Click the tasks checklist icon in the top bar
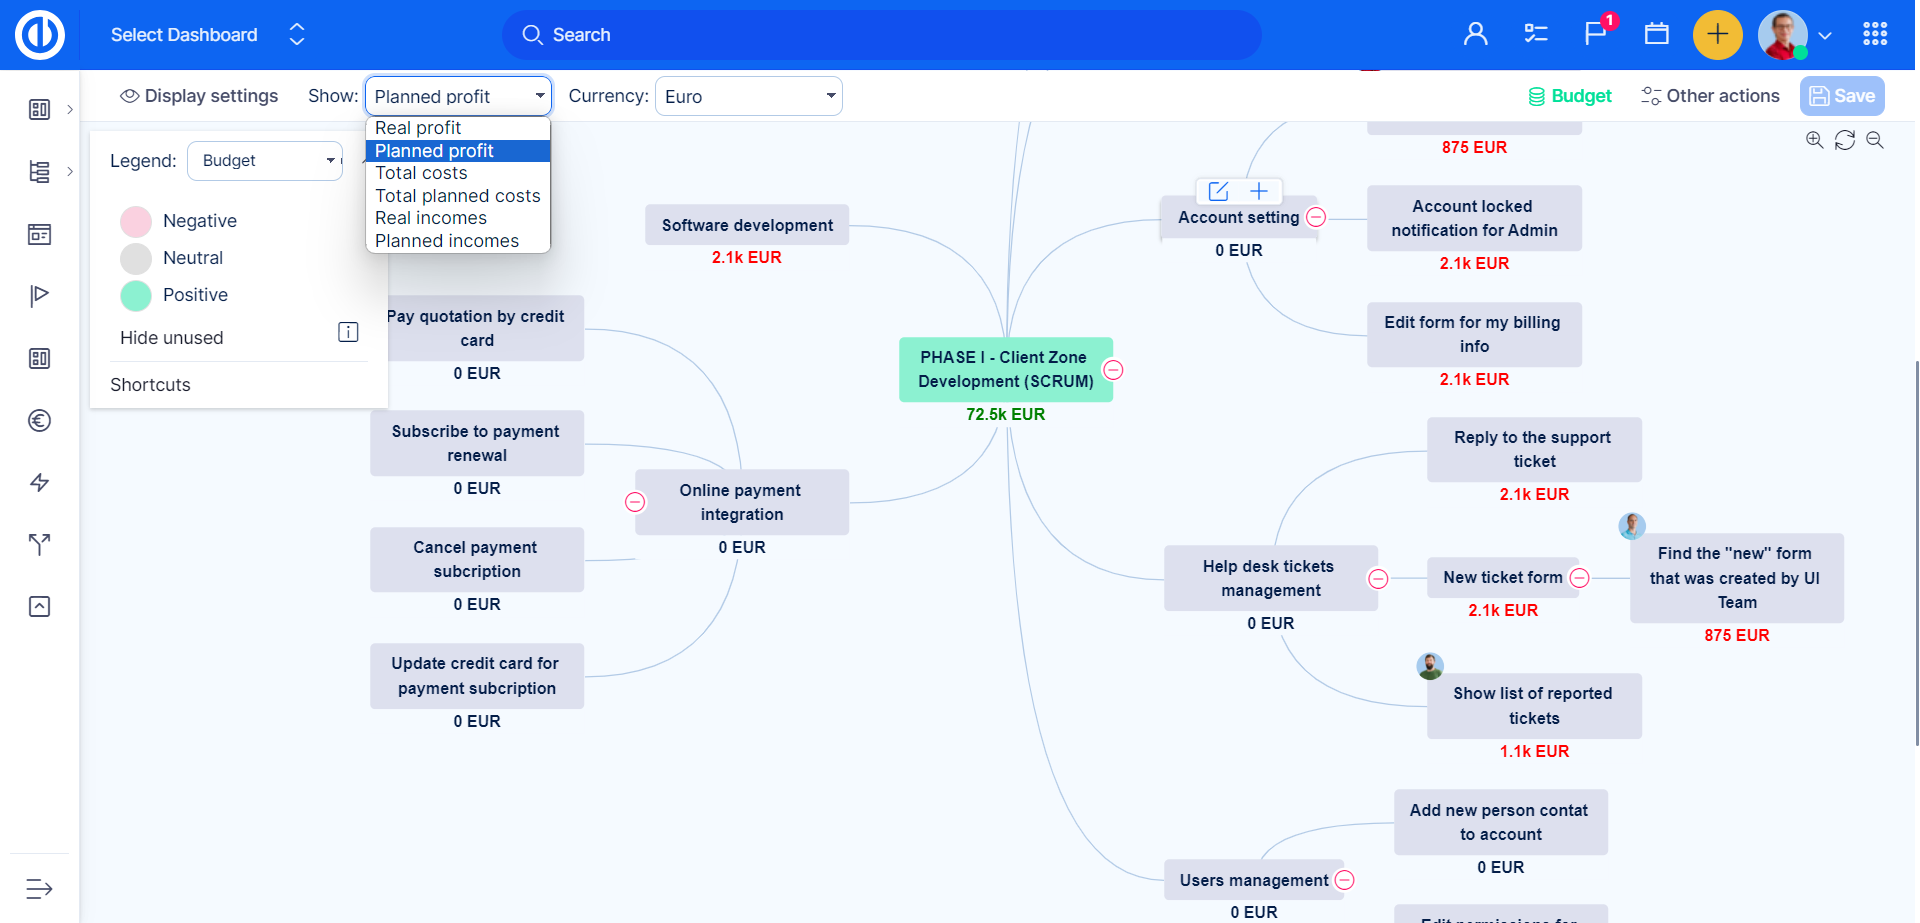 coord(1536,34)
